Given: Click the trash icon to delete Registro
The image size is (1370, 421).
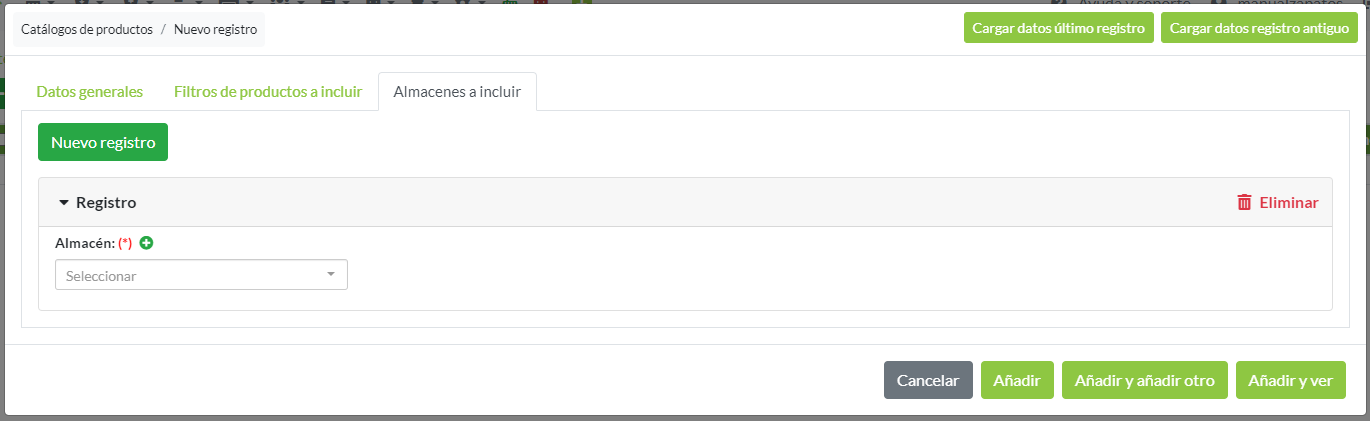Looking at the screenshot, I should [x=1244, y=202].
